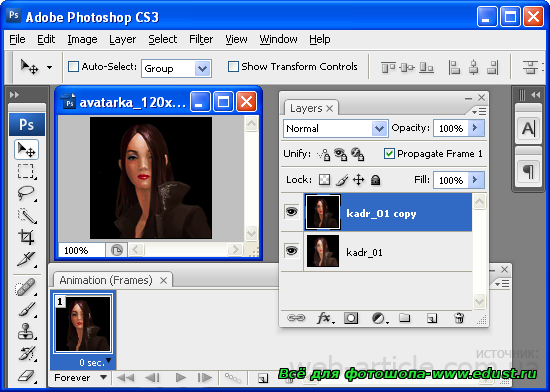
Task: Open the Normal blend mode dropdown
Action: click(335, 128)
